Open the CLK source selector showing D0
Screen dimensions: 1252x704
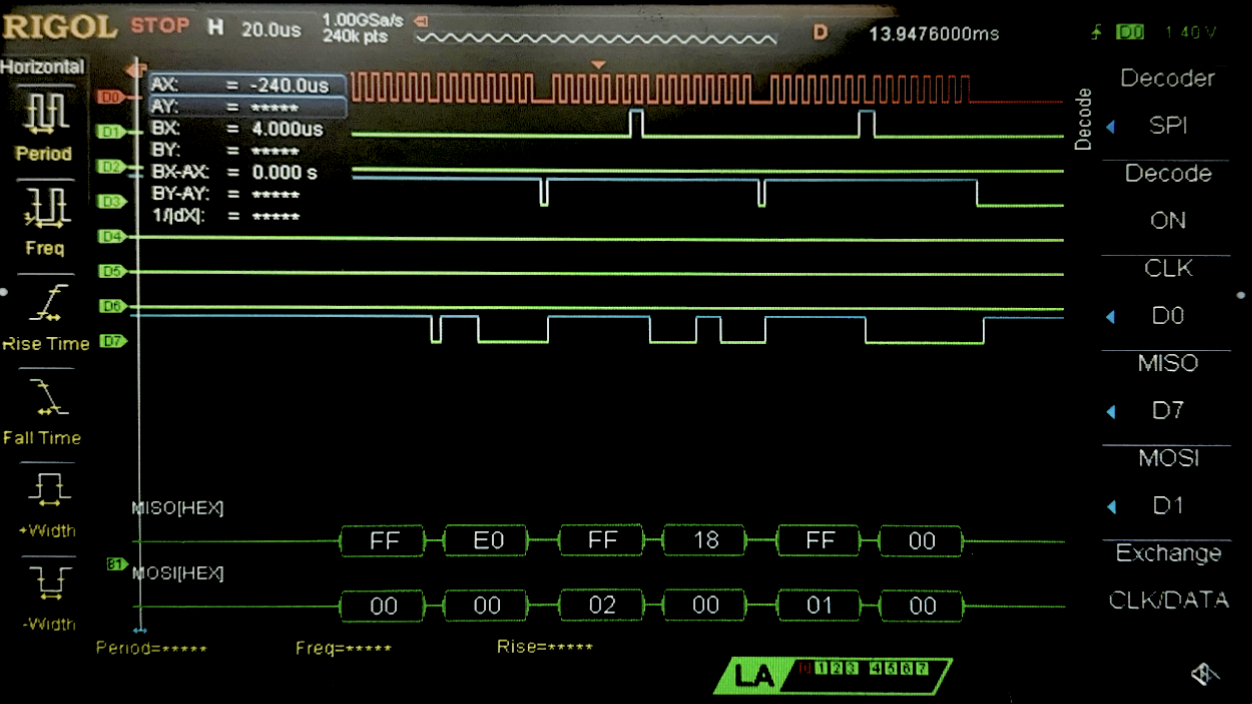pos(1166,315)
